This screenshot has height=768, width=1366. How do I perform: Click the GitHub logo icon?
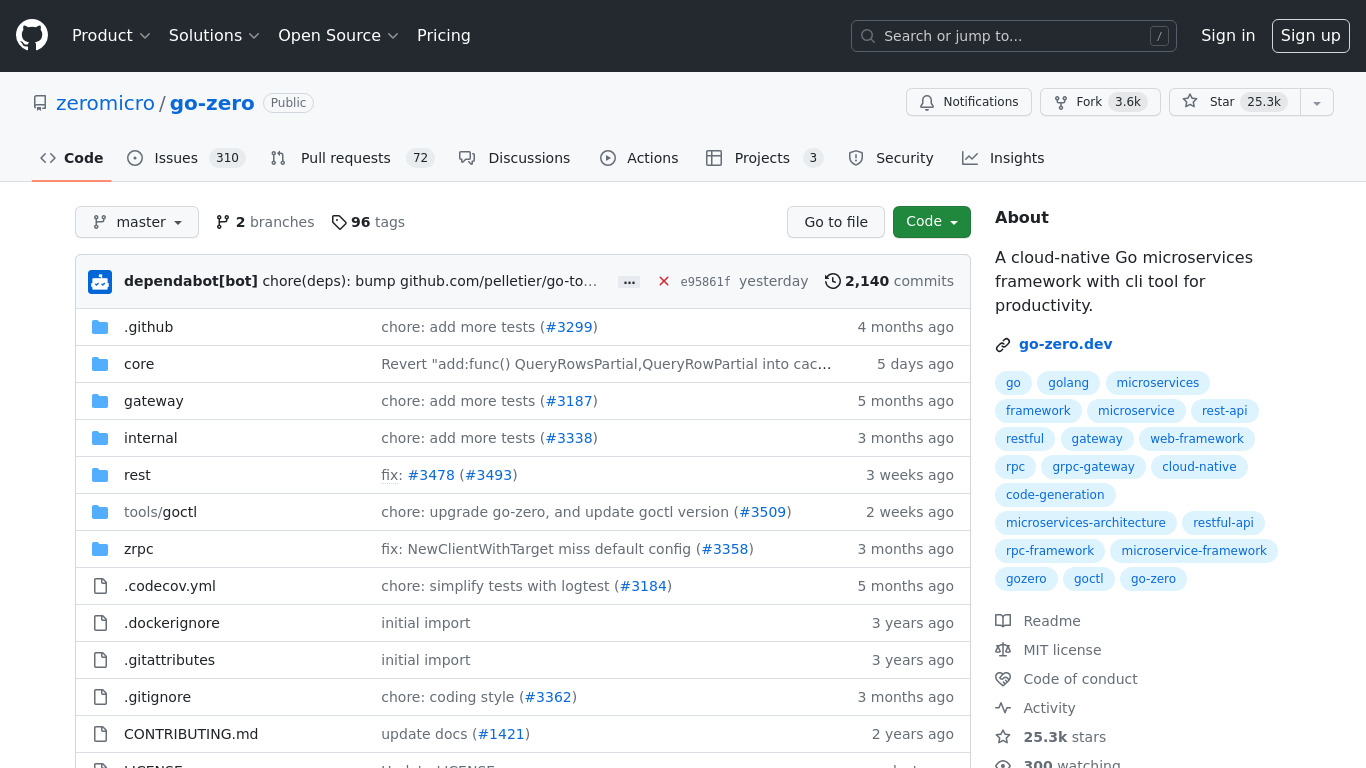coord(32,36)
